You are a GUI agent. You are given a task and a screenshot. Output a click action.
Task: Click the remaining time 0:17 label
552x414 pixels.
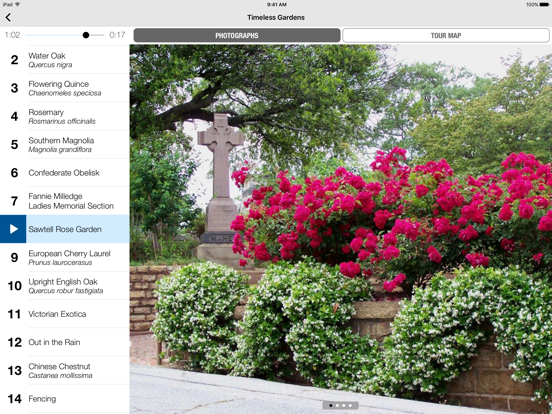(117, 35)
